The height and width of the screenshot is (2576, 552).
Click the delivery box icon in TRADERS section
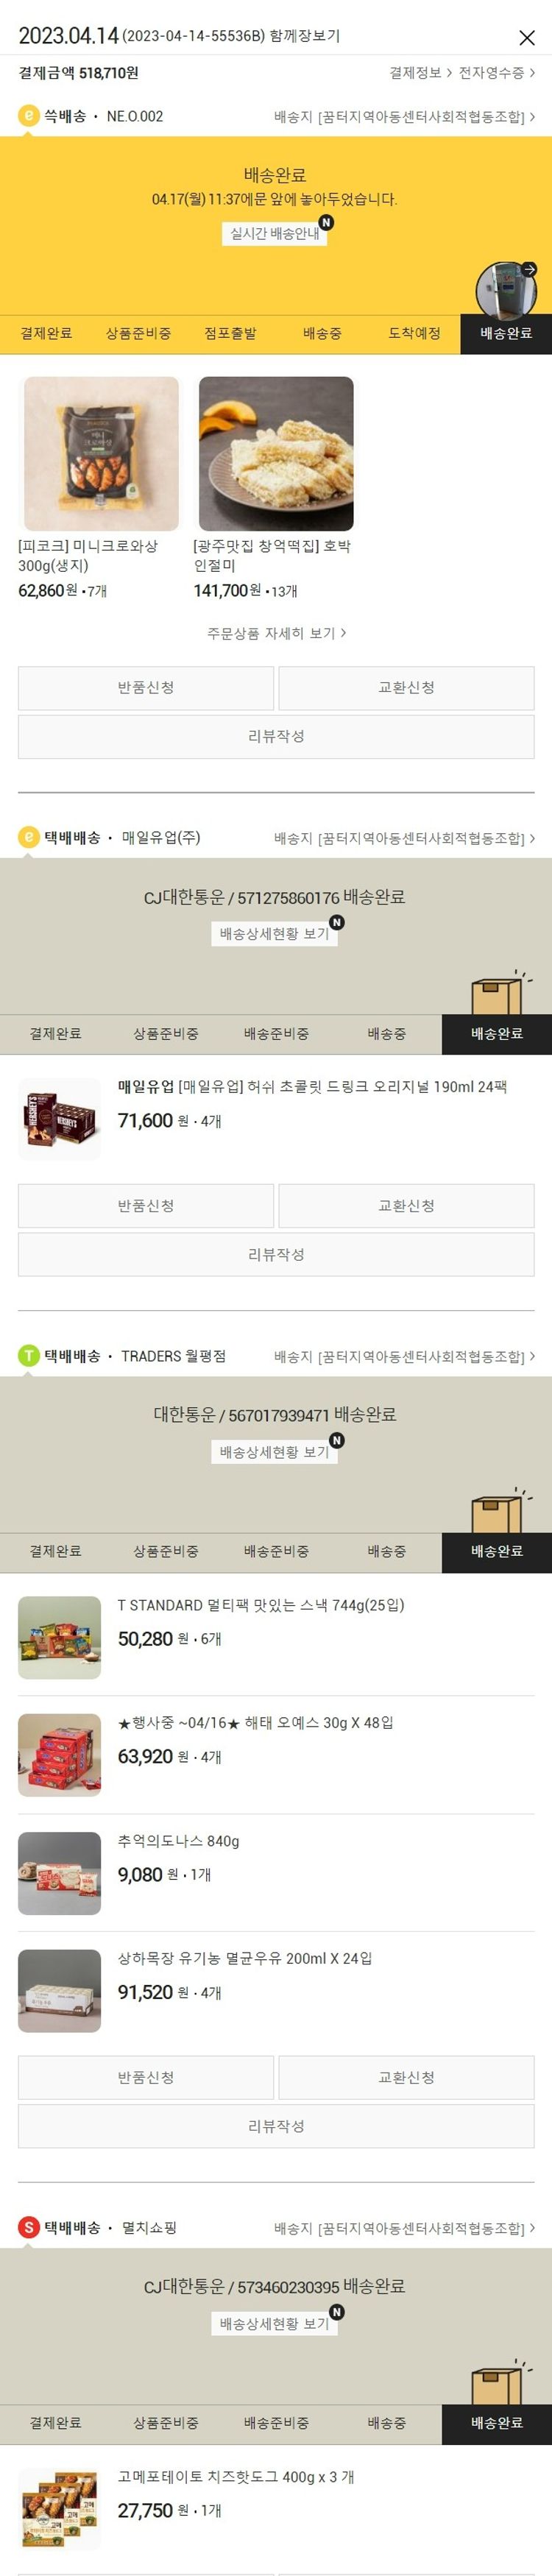pos(499,1510)
